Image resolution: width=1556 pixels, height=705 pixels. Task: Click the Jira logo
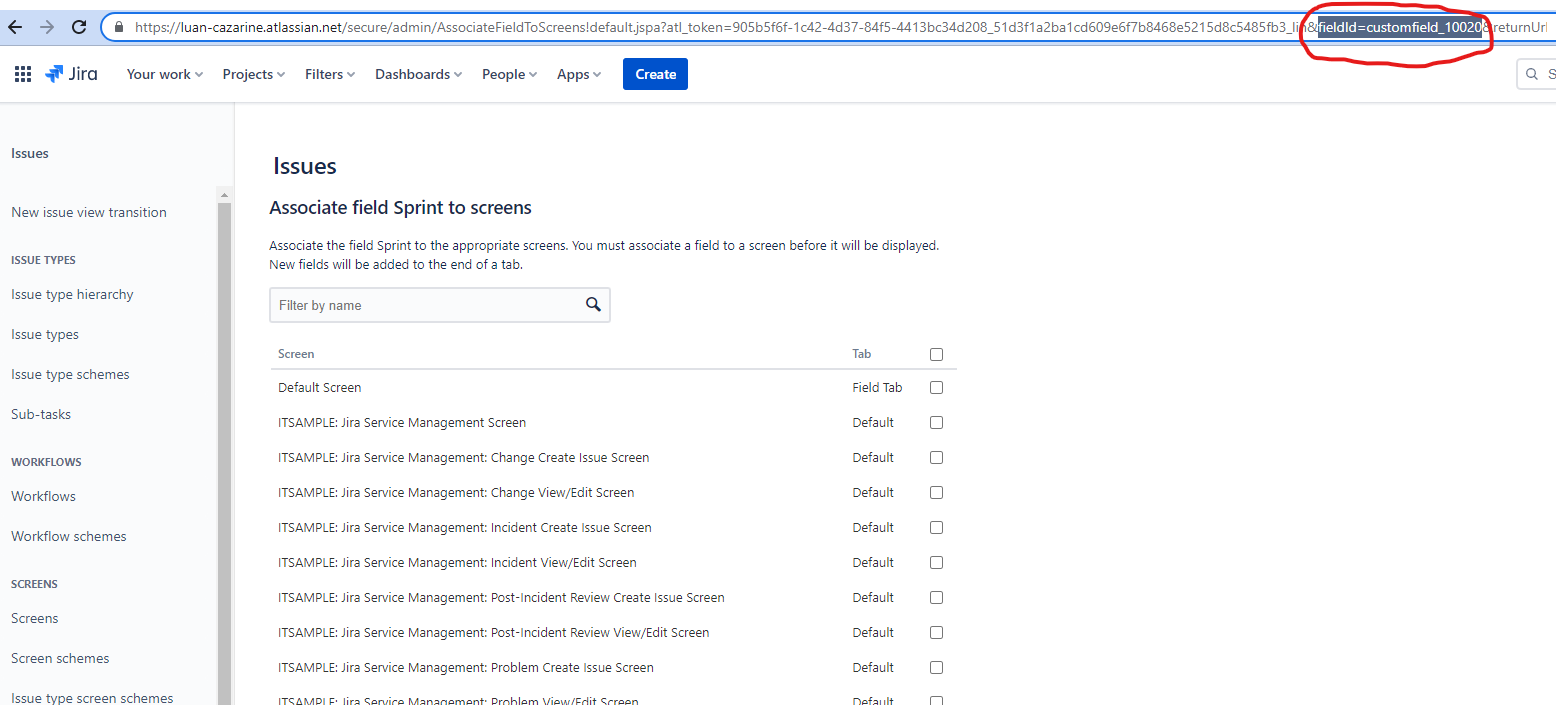pyautogui.click(x=71, y=73)
